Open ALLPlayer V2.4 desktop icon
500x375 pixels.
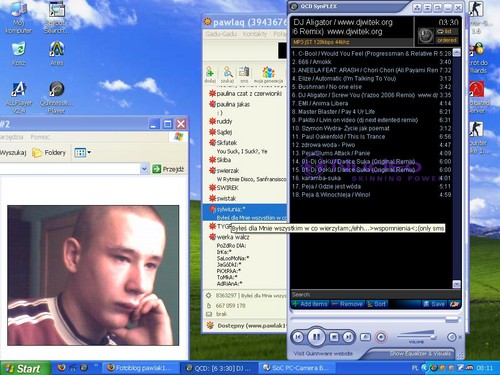[19, 97]
